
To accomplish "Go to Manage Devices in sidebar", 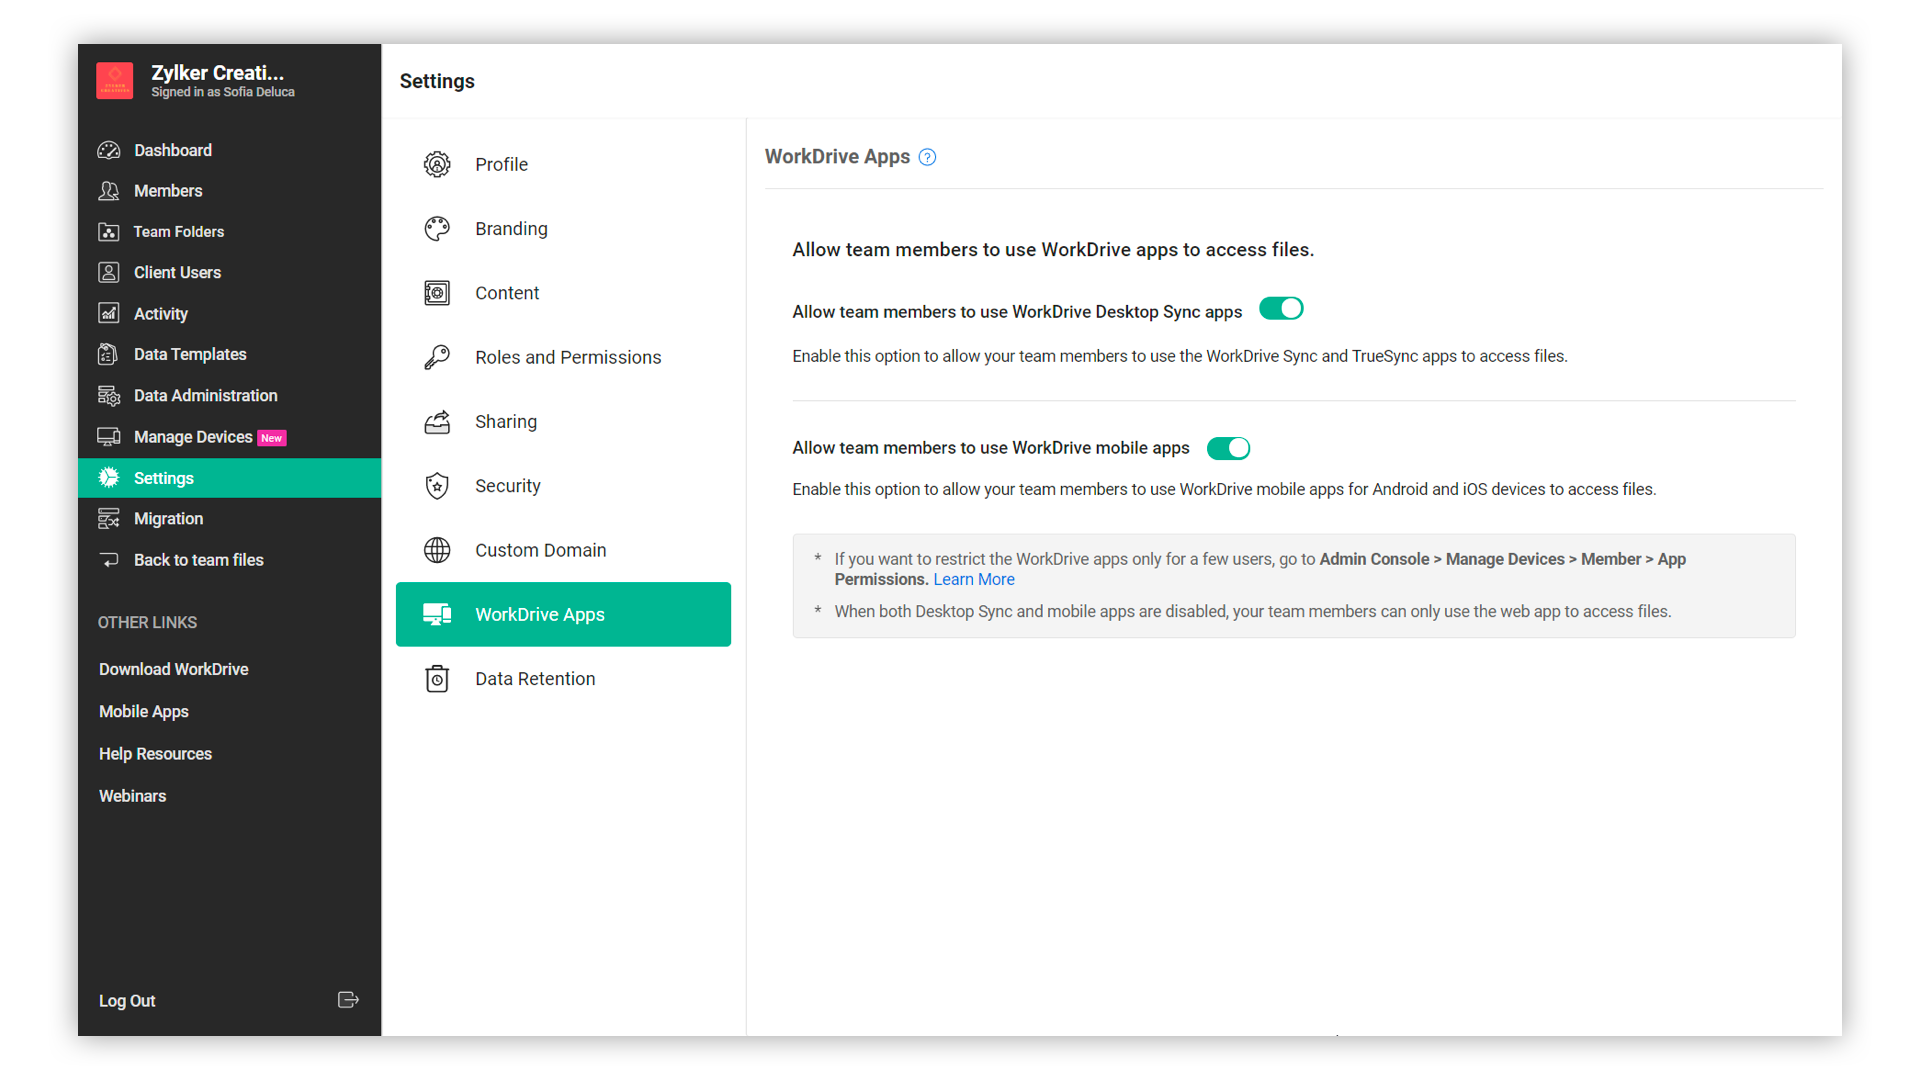I will (193, 437).
